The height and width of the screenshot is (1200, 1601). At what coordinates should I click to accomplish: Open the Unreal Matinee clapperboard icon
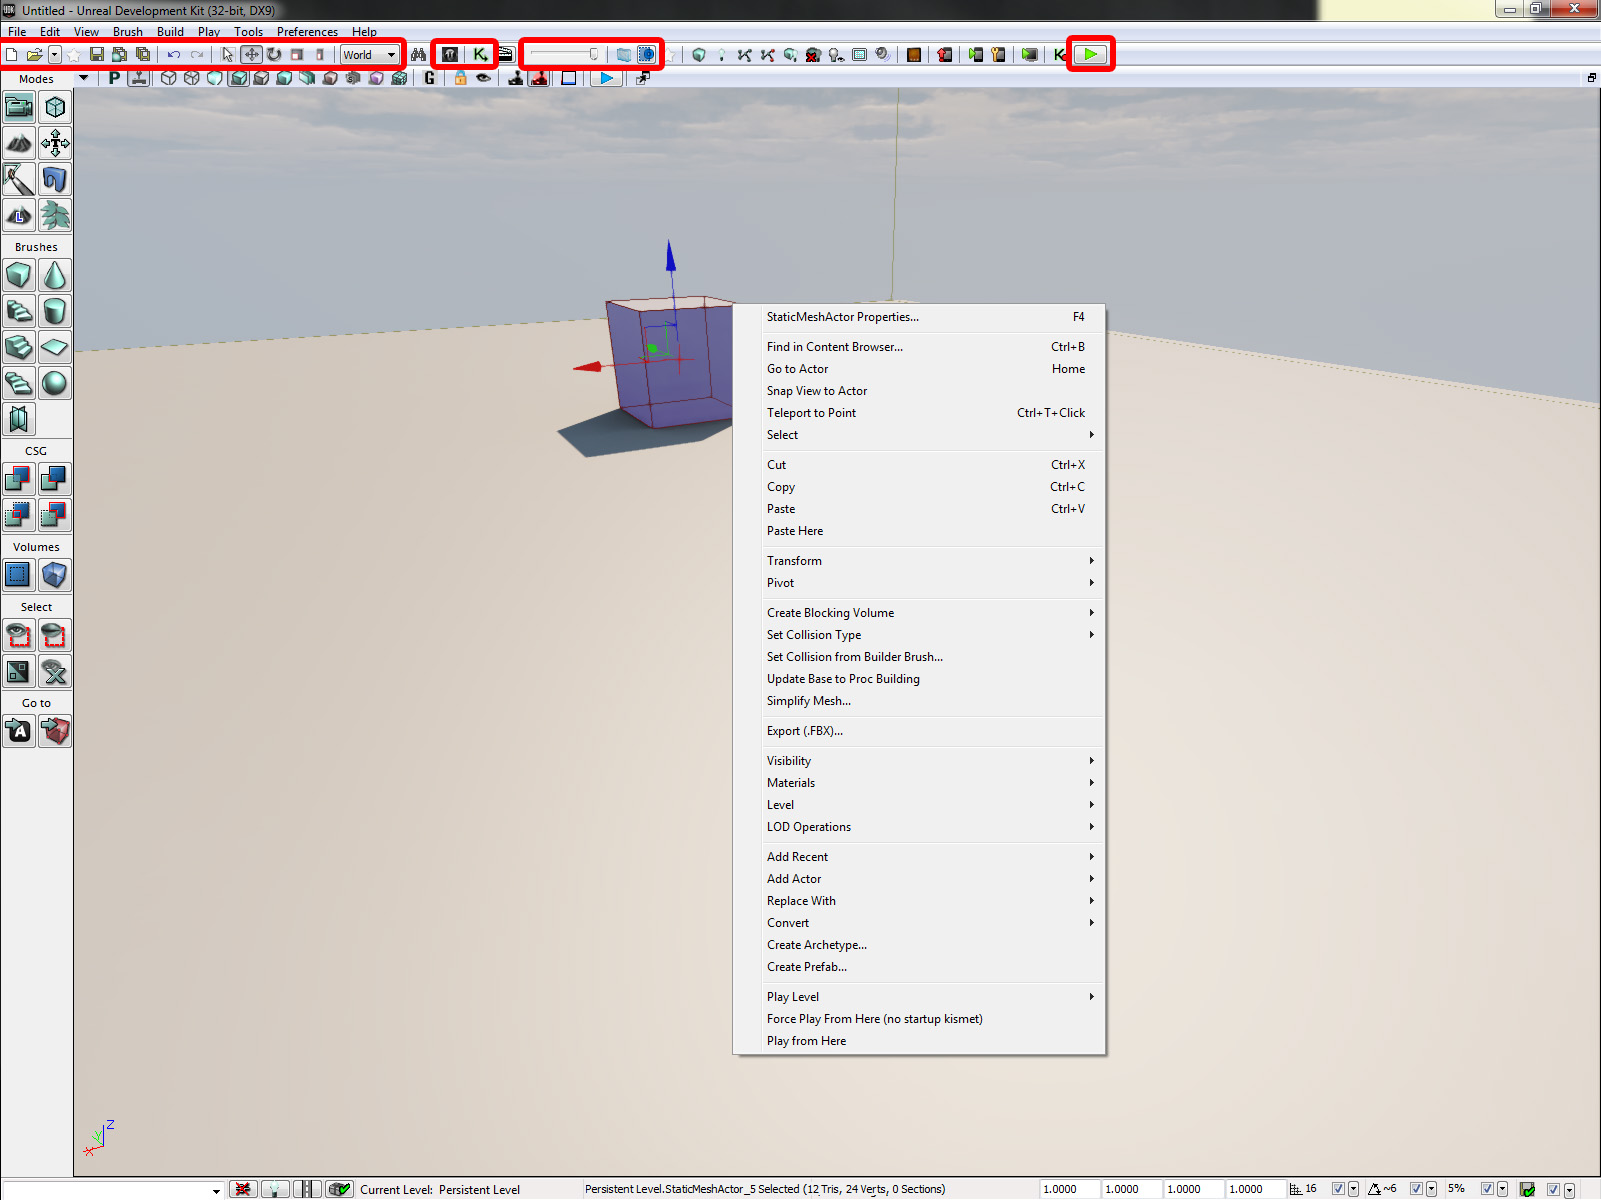pyautogui.click(x=506, y=55)
